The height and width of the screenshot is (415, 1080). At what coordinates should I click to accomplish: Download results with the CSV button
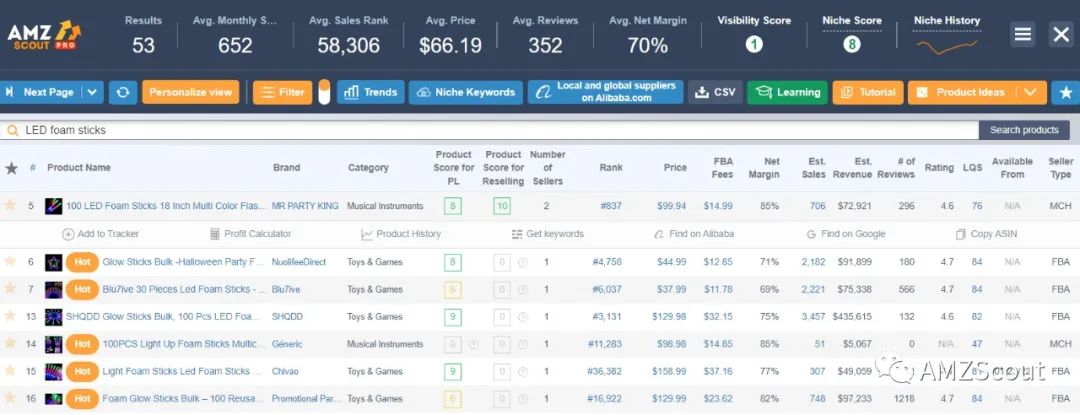[x=715, y=92]
